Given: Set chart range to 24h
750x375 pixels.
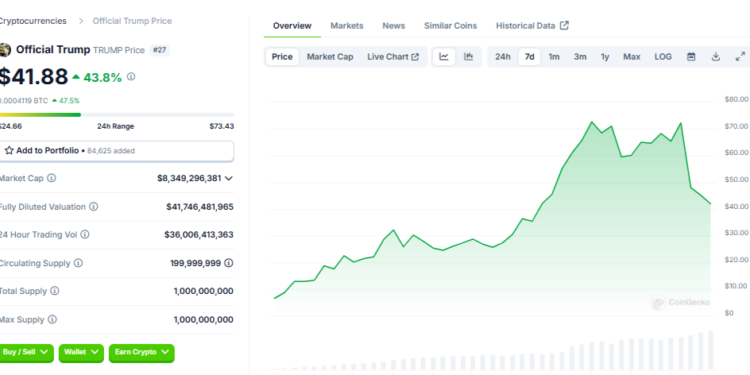Looking at the screenshot, I should click(x=503, y=56).
